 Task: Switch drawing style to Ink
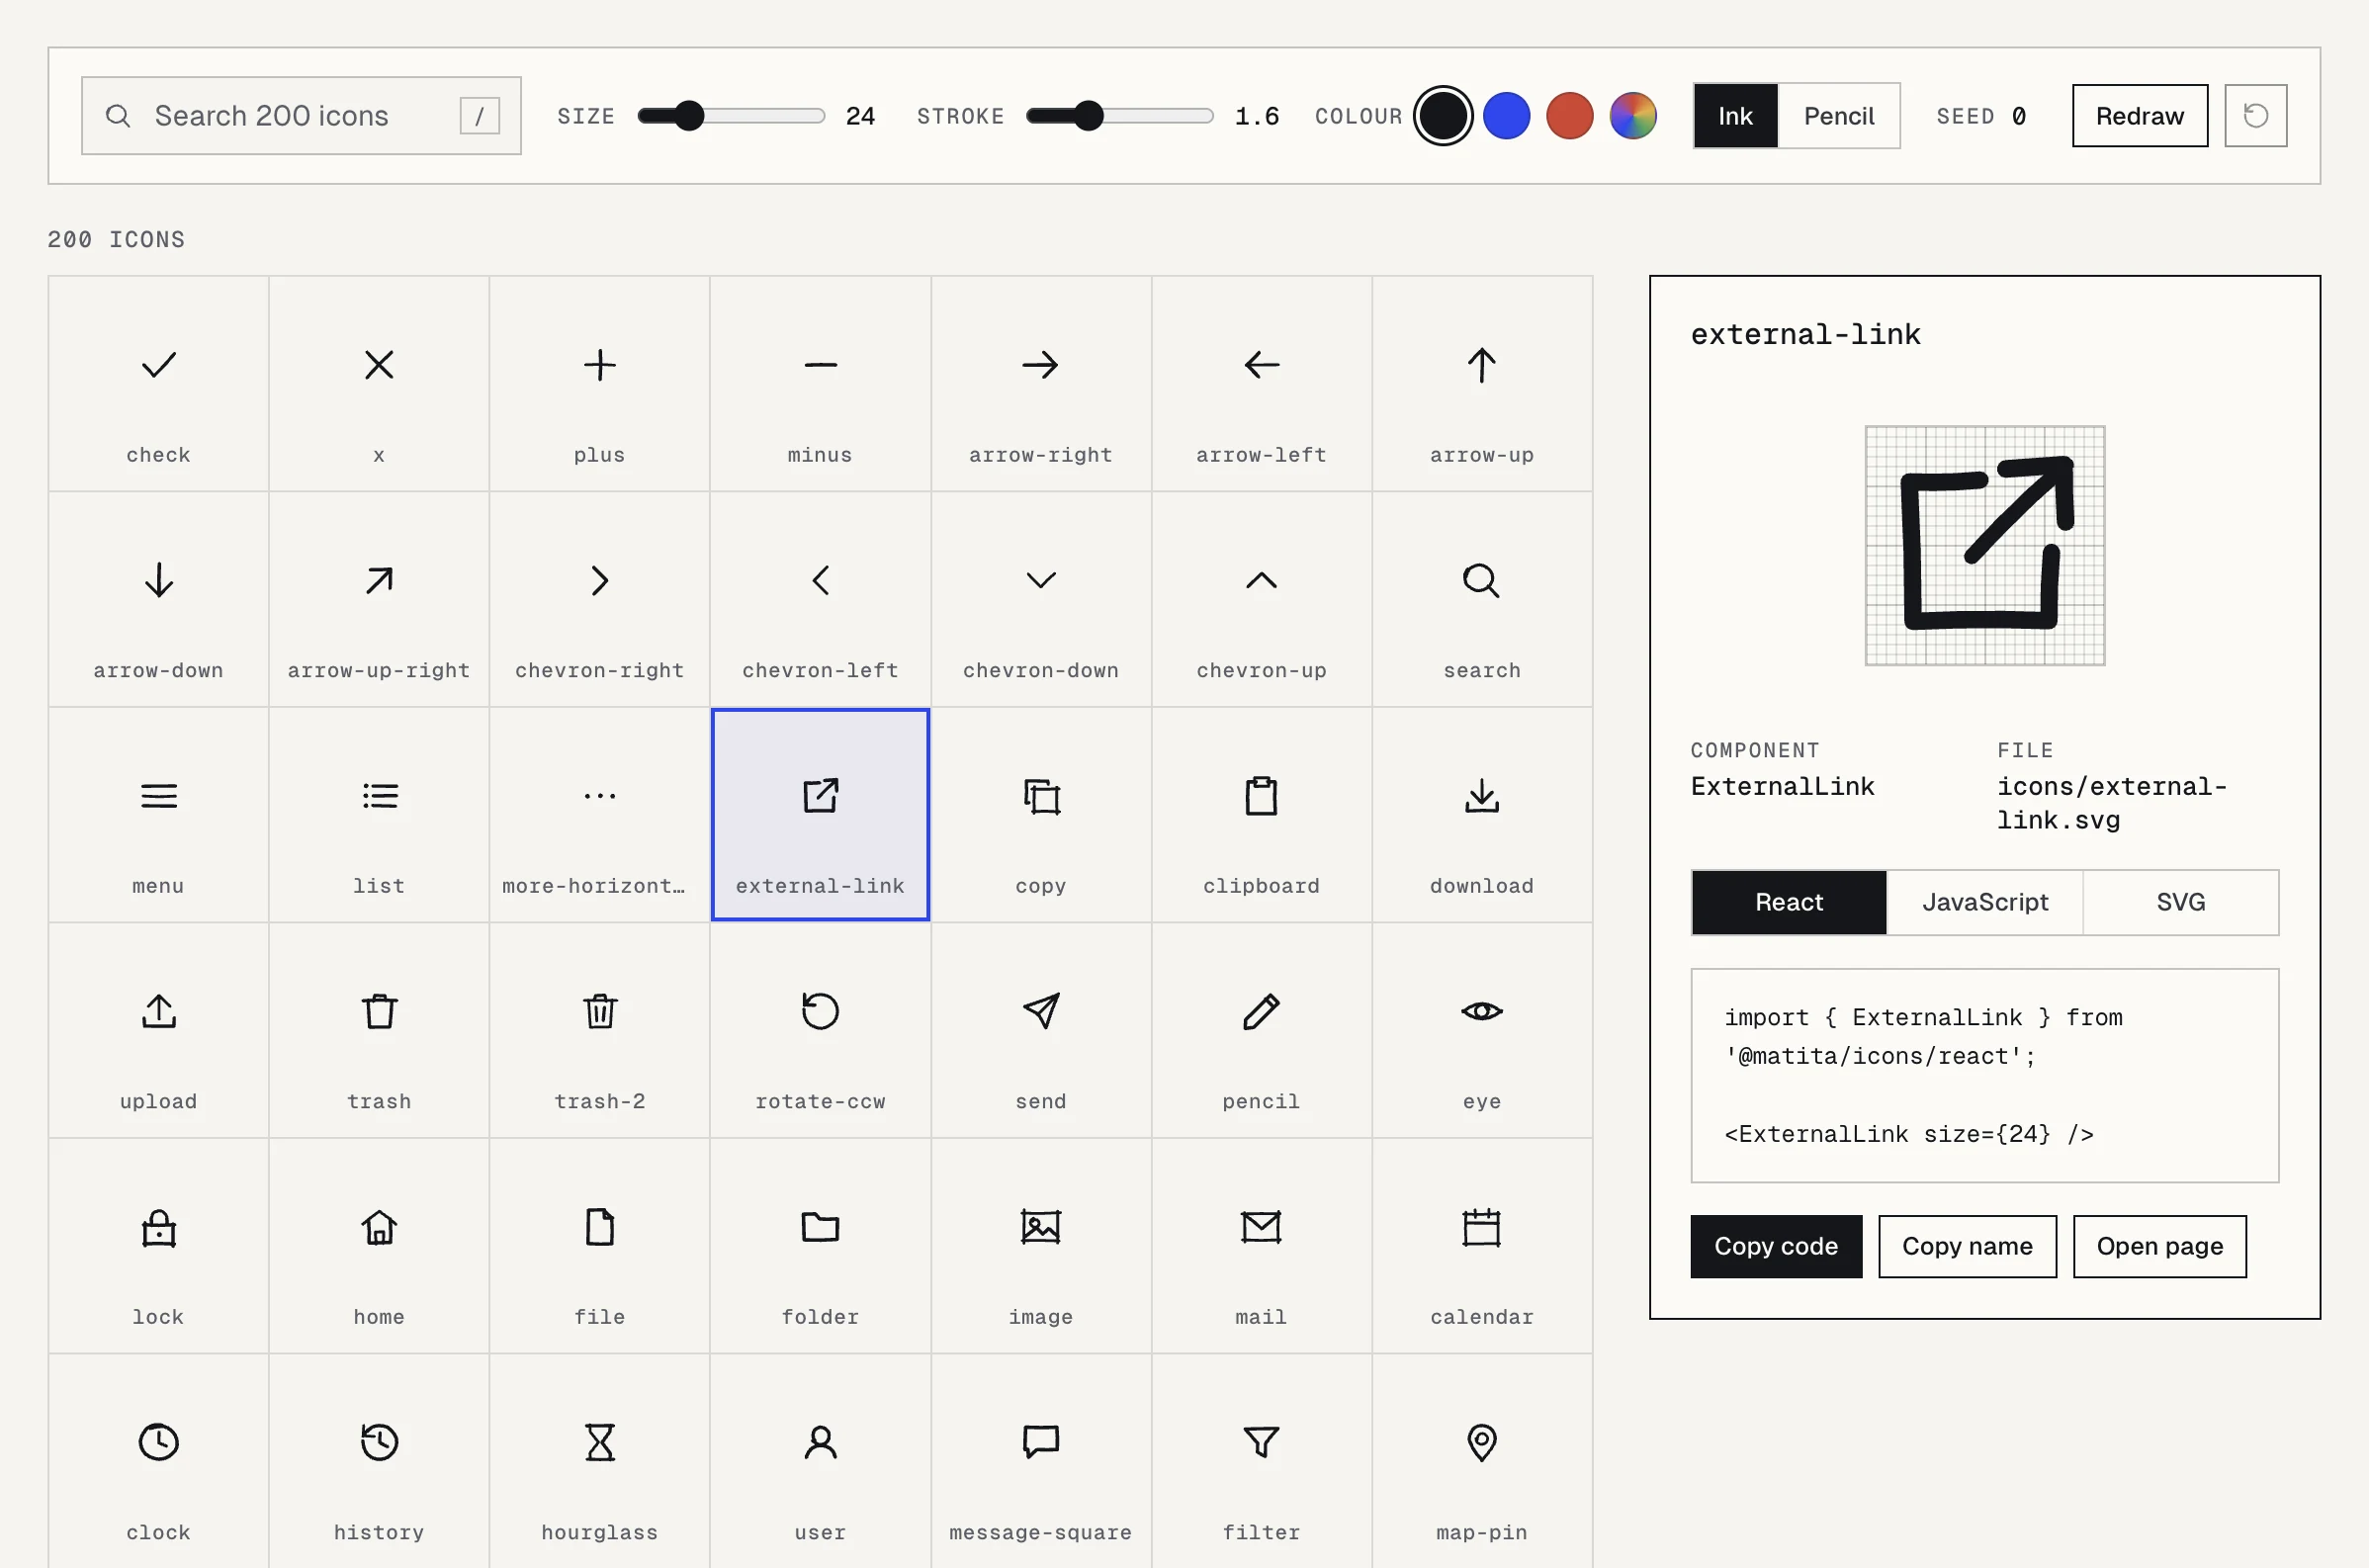pyautogui.click(x=1735, y=116)
